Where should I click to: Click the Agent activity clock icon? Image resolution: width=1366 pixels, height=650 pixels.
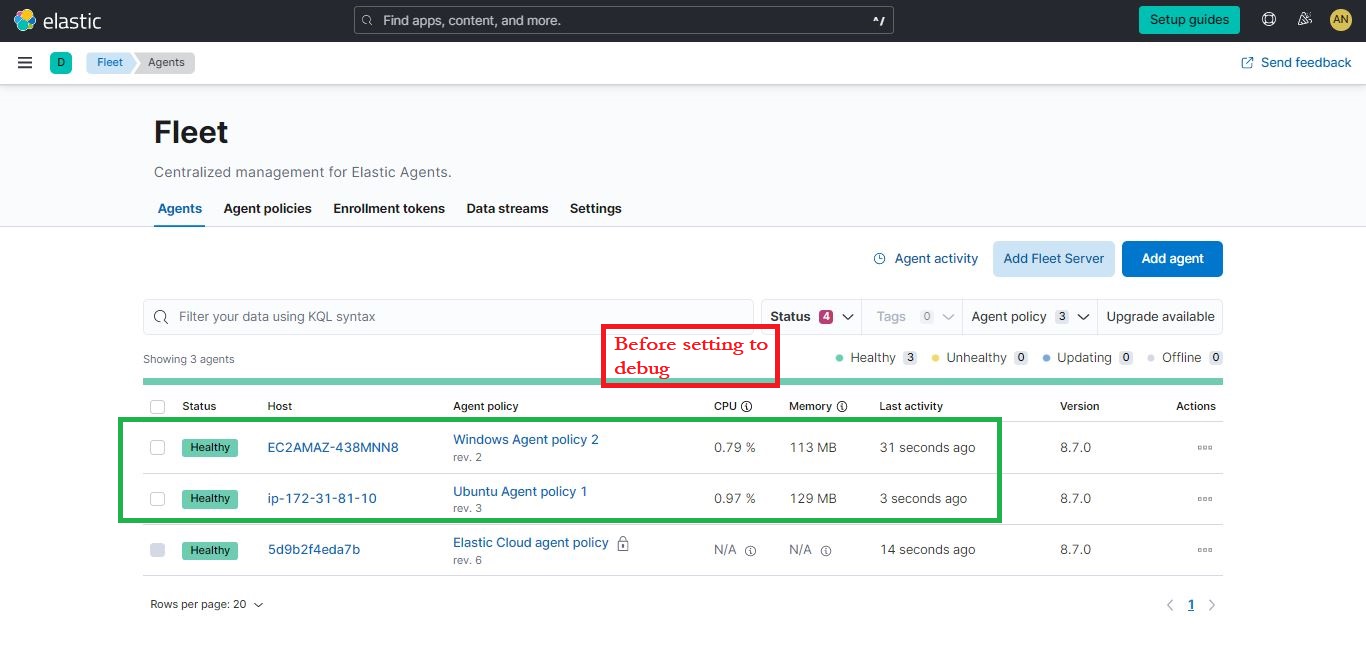(882, 258)
